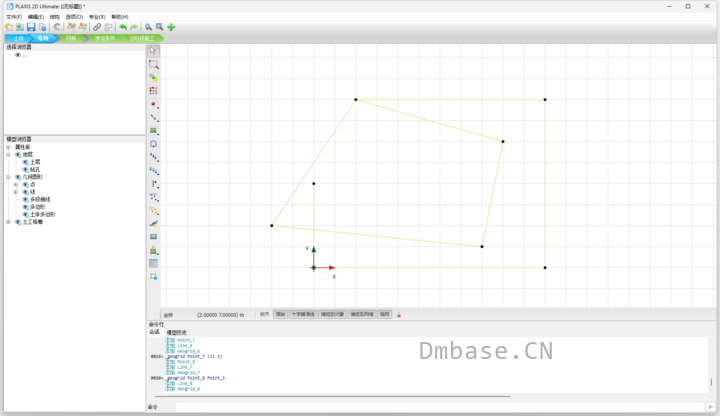
Task: Switch to the 土体 mode tab
Action: 18,39
